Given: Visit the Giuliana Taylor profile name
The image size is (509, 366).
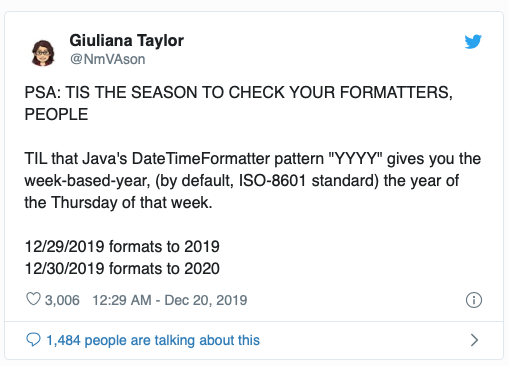Looking at the screenshot, I should (x=127, y=41).
